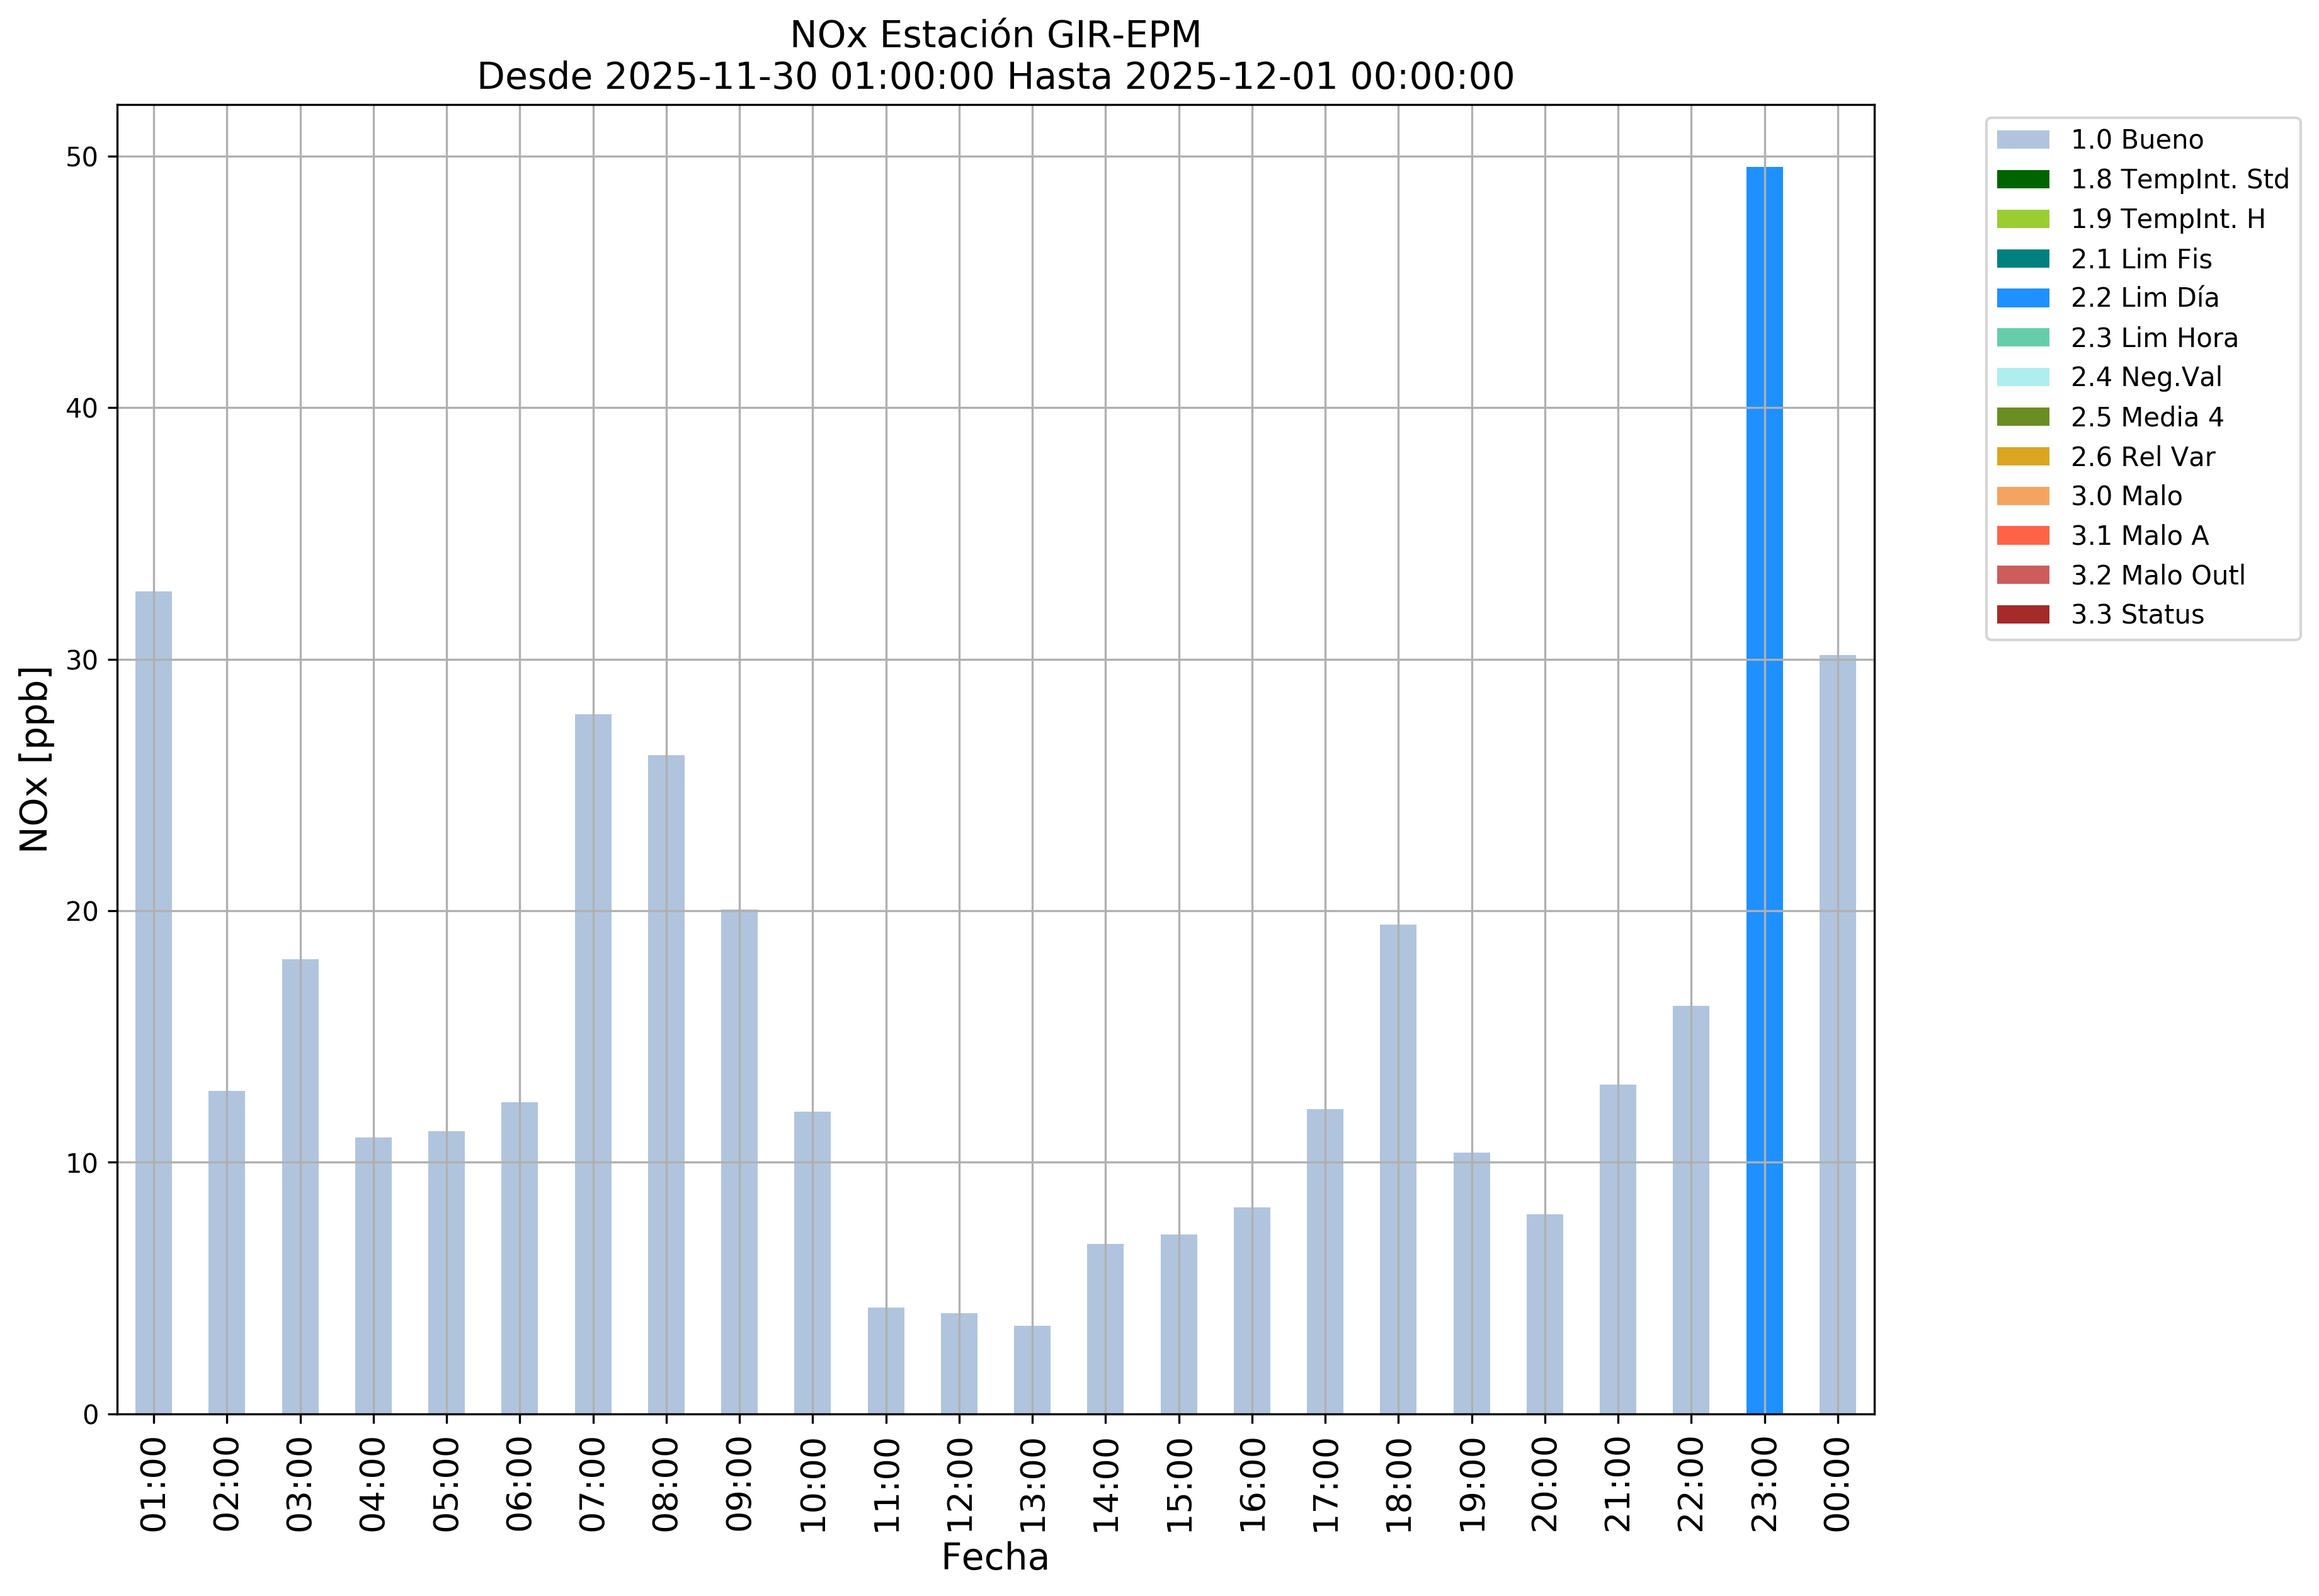The width and height of the screenshot is (2319, 1596).
Task: Click the 3.1 Malo A legend swatch
Action: 2022,536
